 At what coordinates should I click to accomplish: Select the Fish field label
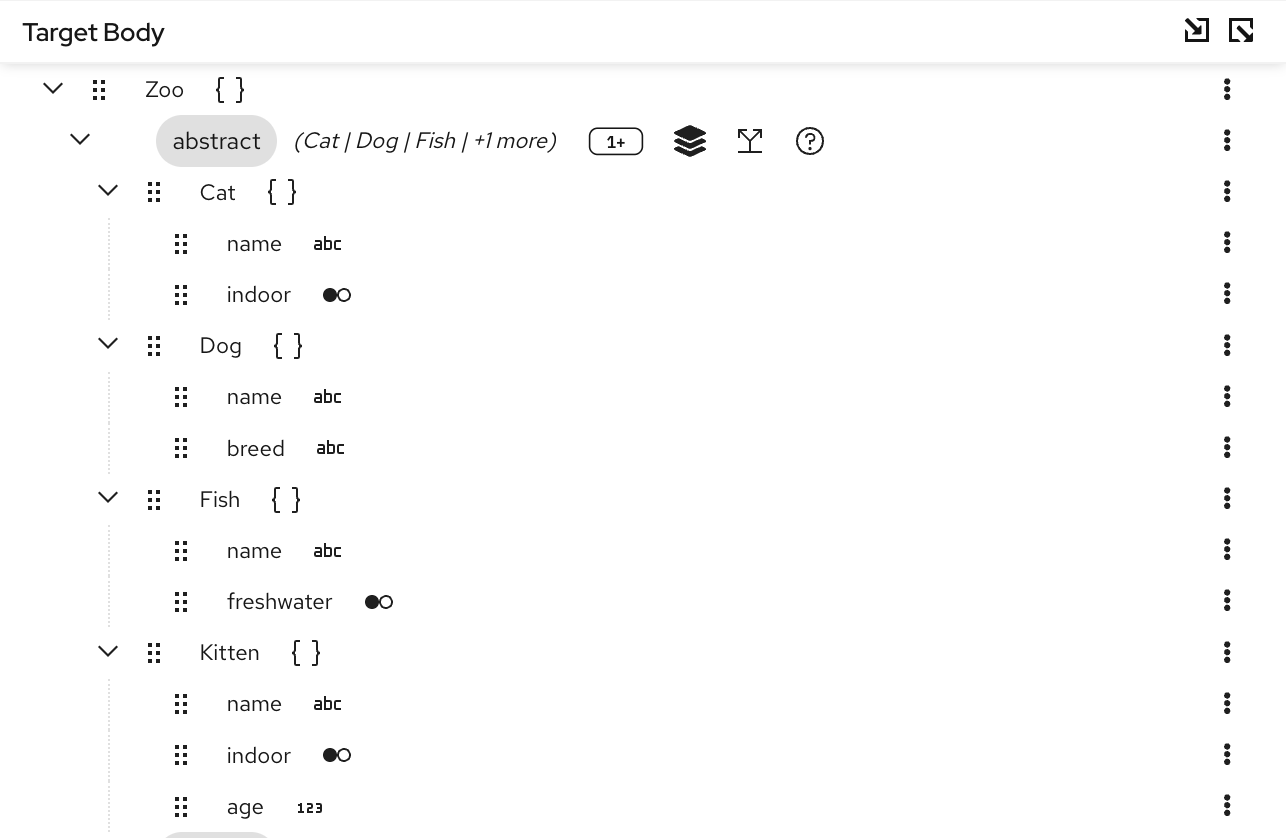(x=220, y=499)
